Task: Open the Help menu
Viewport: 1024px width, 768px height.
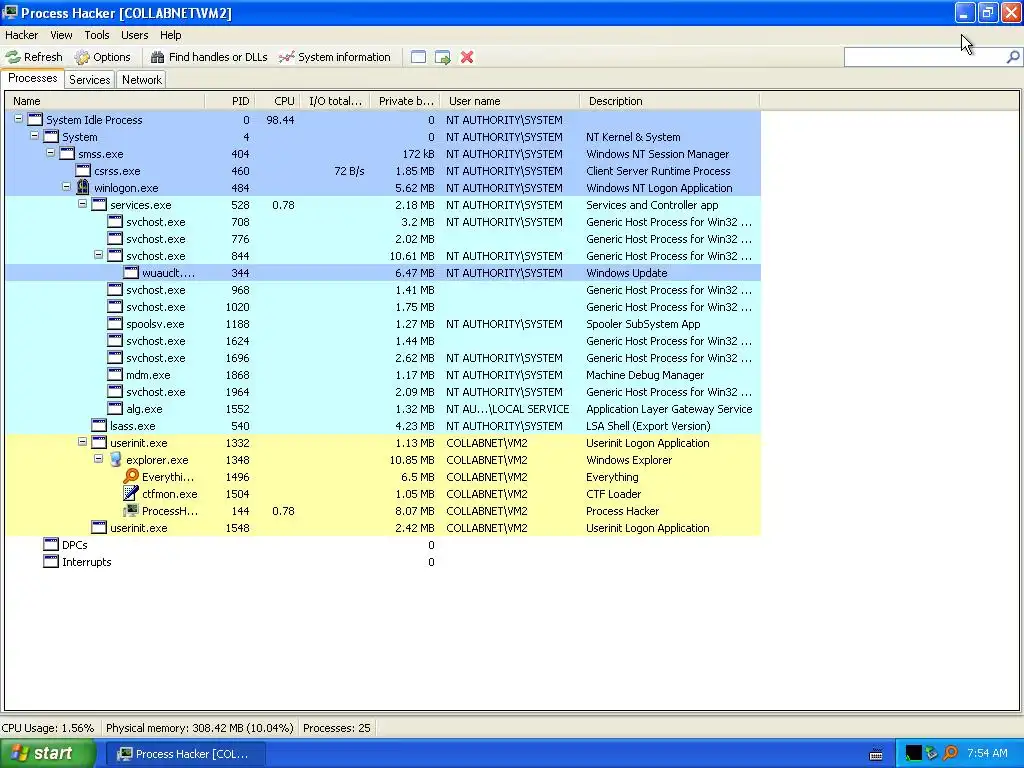Action: click(x=170, y=35)
